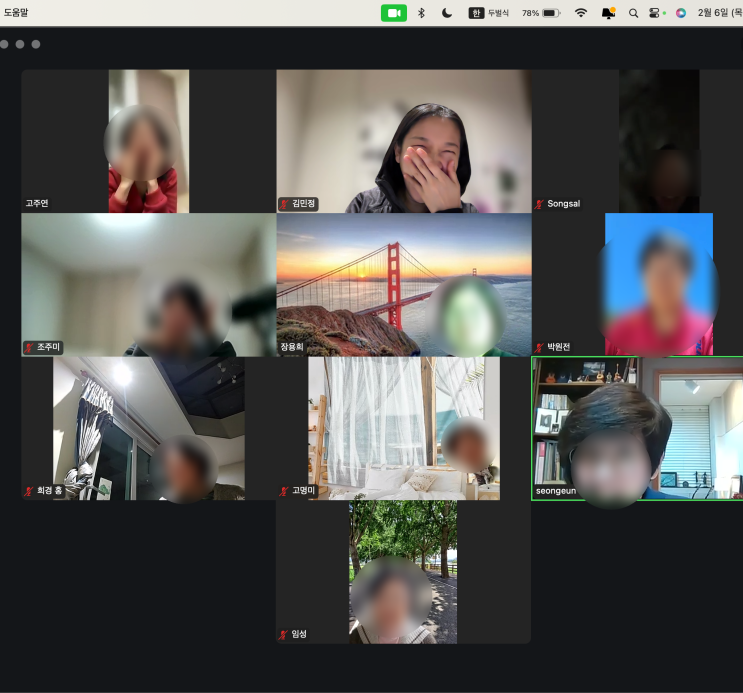Select the 고명미 video tile

pos(404,429)
